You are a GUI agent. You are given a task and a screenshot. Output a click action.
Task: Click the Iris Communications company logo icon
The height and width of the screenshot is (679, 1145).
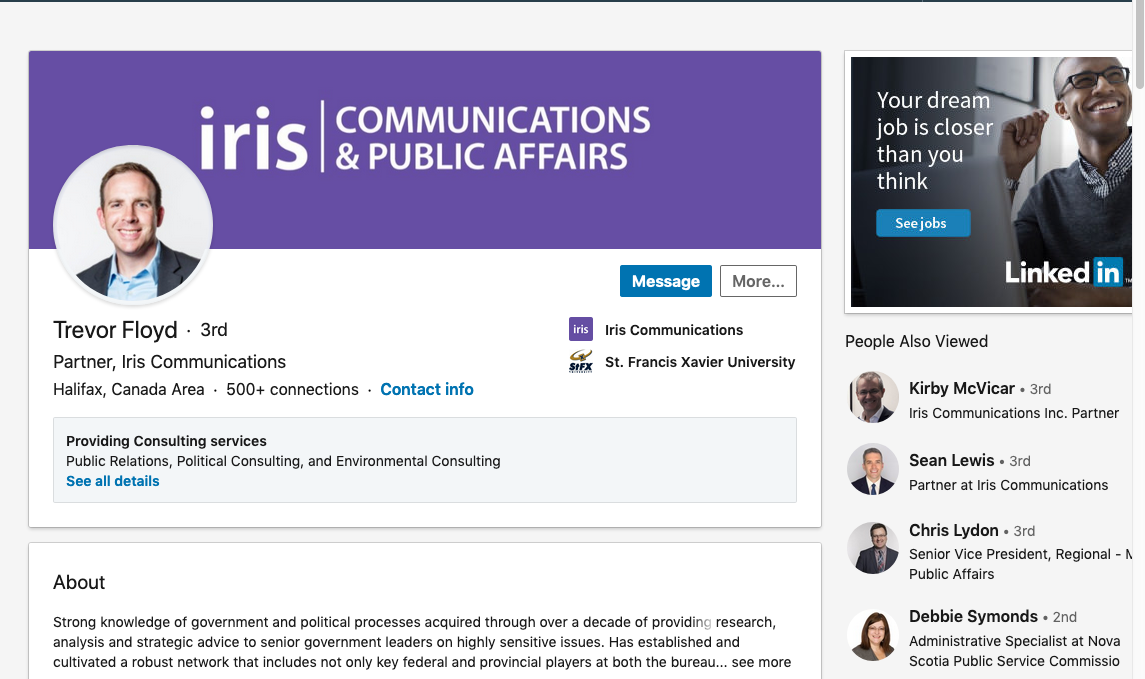580,329
